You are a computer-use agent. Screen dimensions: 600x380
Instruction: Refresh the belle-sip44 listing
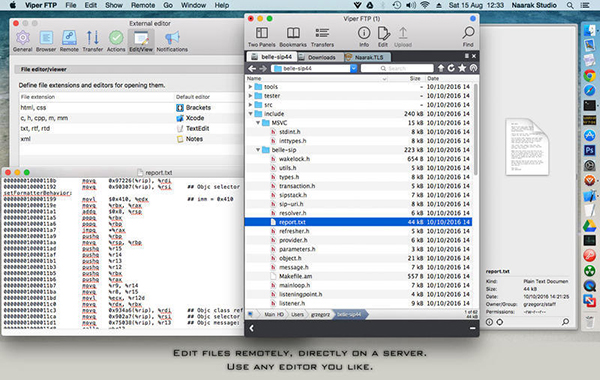tap(452, 68)
